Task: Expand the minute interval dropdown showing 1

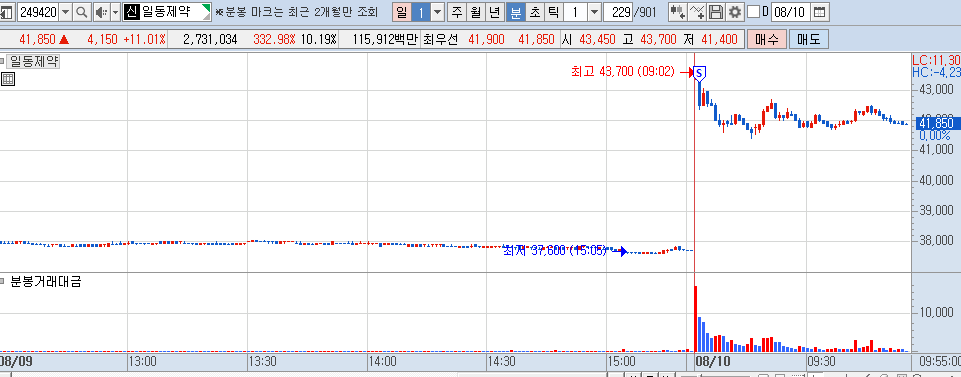Action: [594, 12]
